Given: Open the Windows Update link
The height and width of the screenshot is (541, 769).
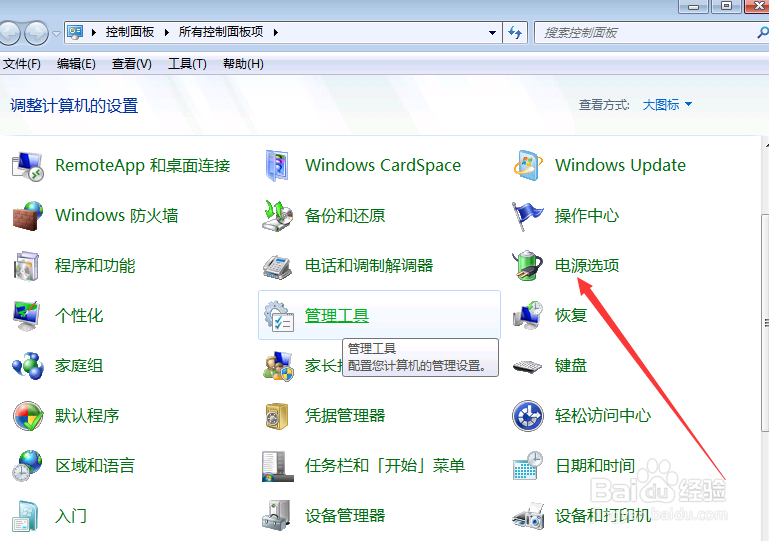Looking at the screenshot, I should 620,165.
